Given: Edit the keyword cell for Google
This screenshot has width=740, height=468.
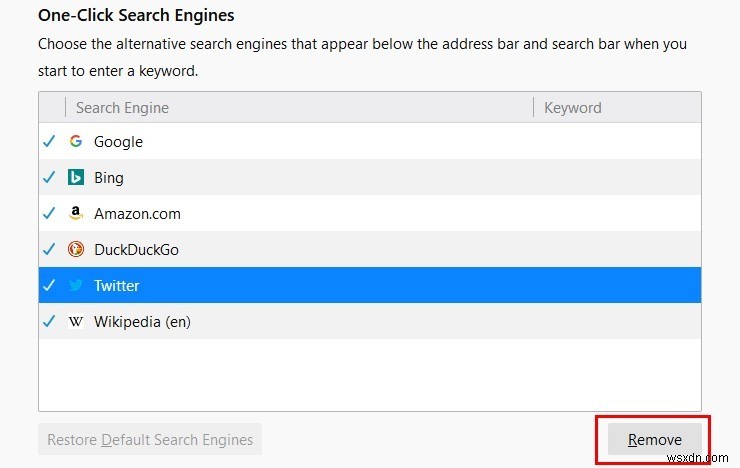Looking at the screenshot, I should [x=615, y=142].
